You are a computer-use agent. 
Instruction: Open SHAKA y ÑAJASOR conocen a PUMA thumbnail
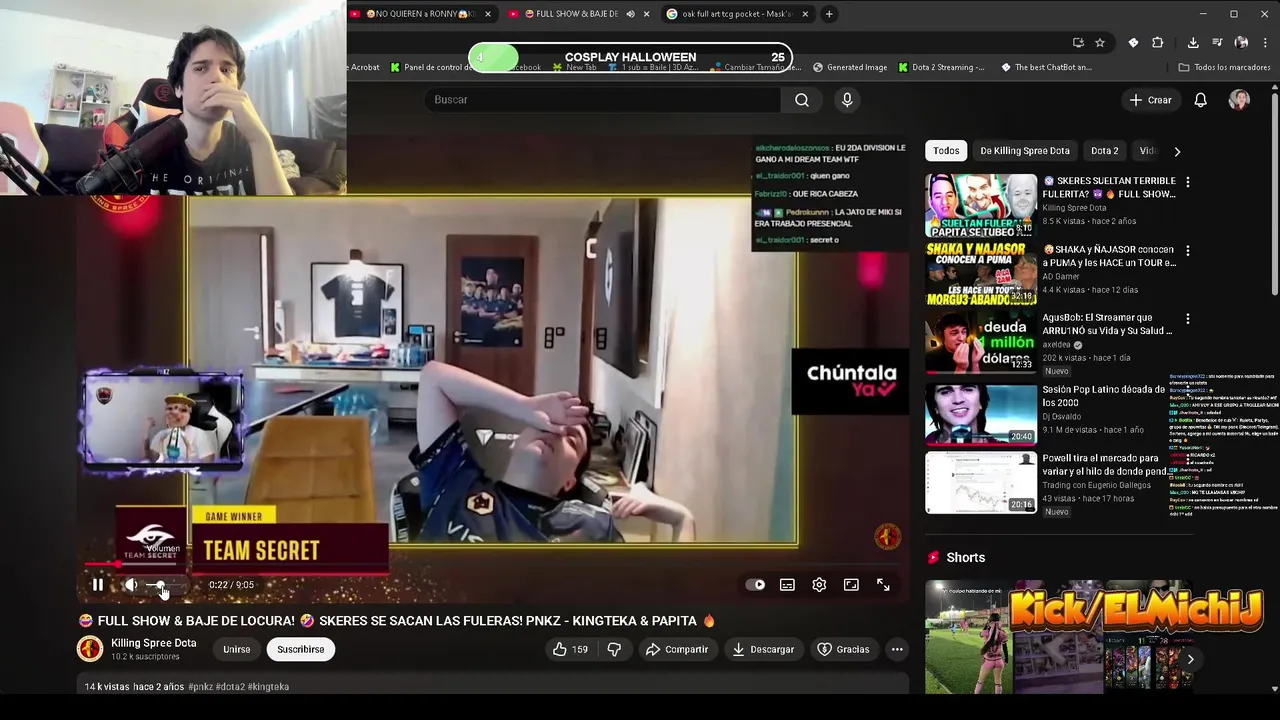click(981, 273)
